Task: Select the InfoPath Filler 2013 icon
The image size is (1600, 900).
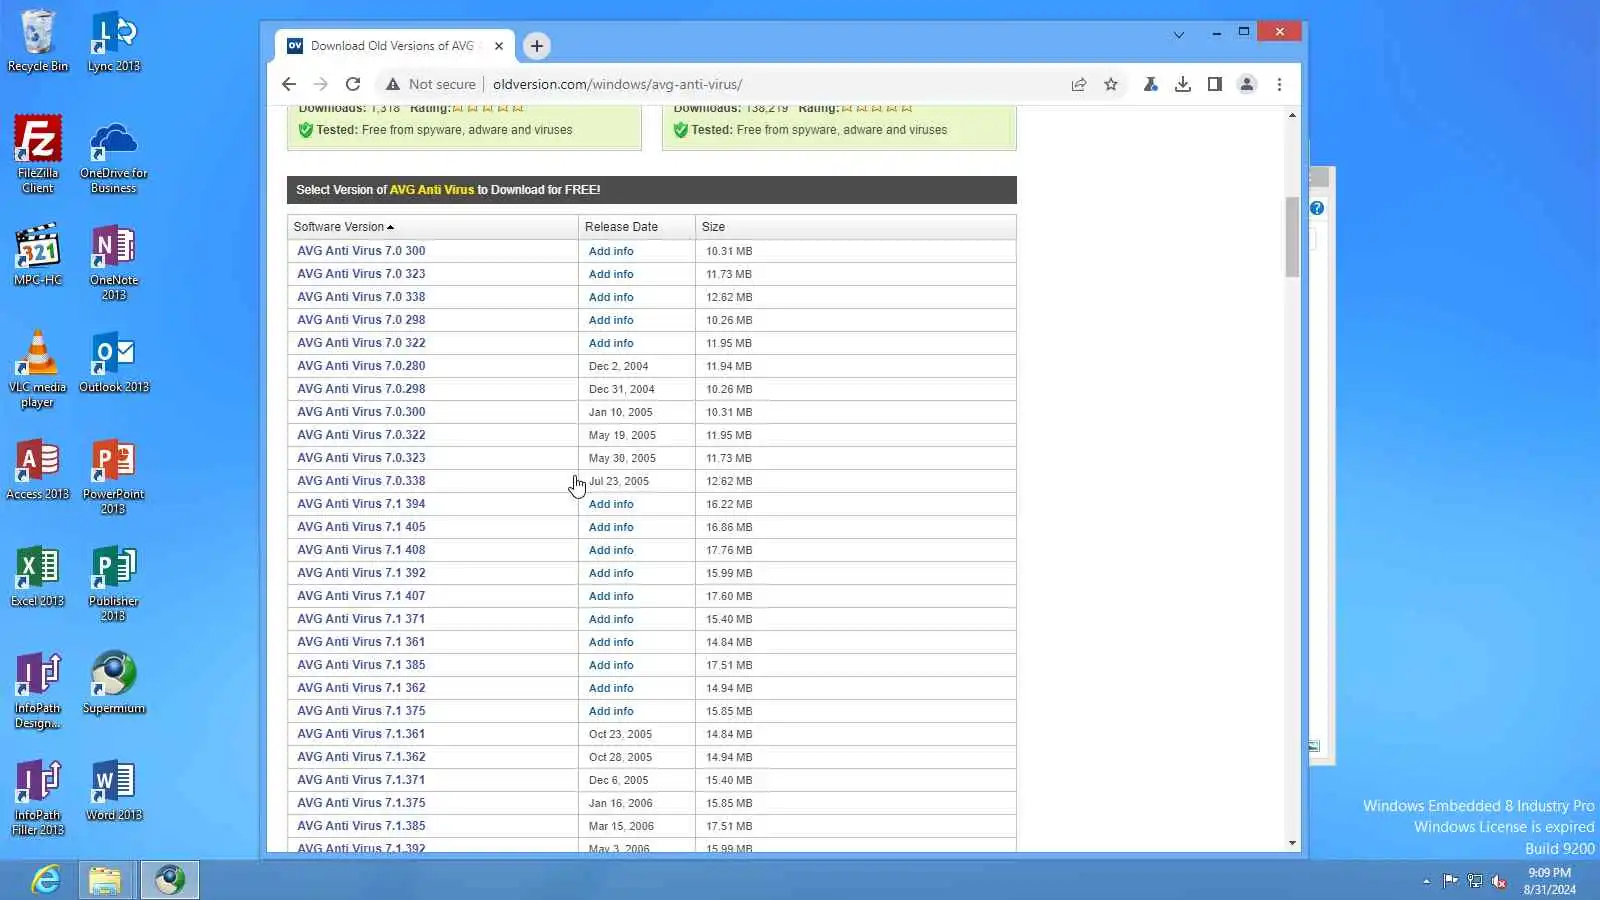Action: (x=38, y=797)
